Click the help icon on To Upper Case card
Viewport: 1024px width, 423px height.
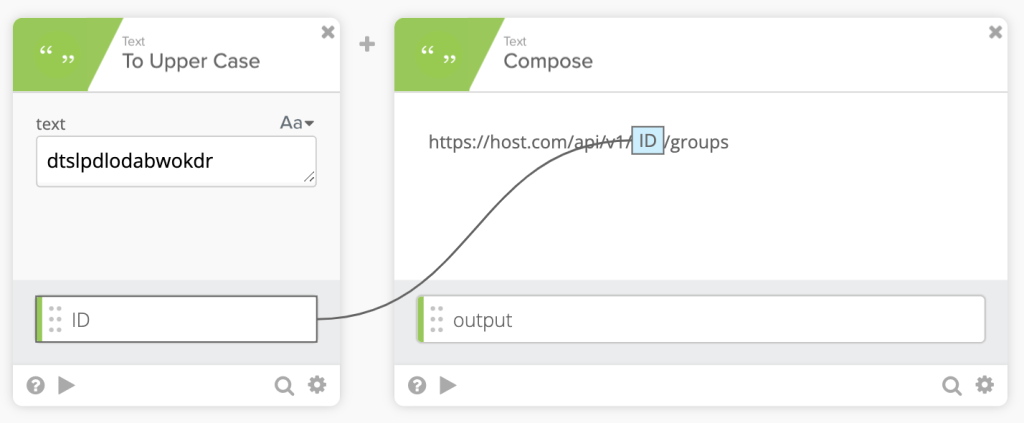[35, 385]
